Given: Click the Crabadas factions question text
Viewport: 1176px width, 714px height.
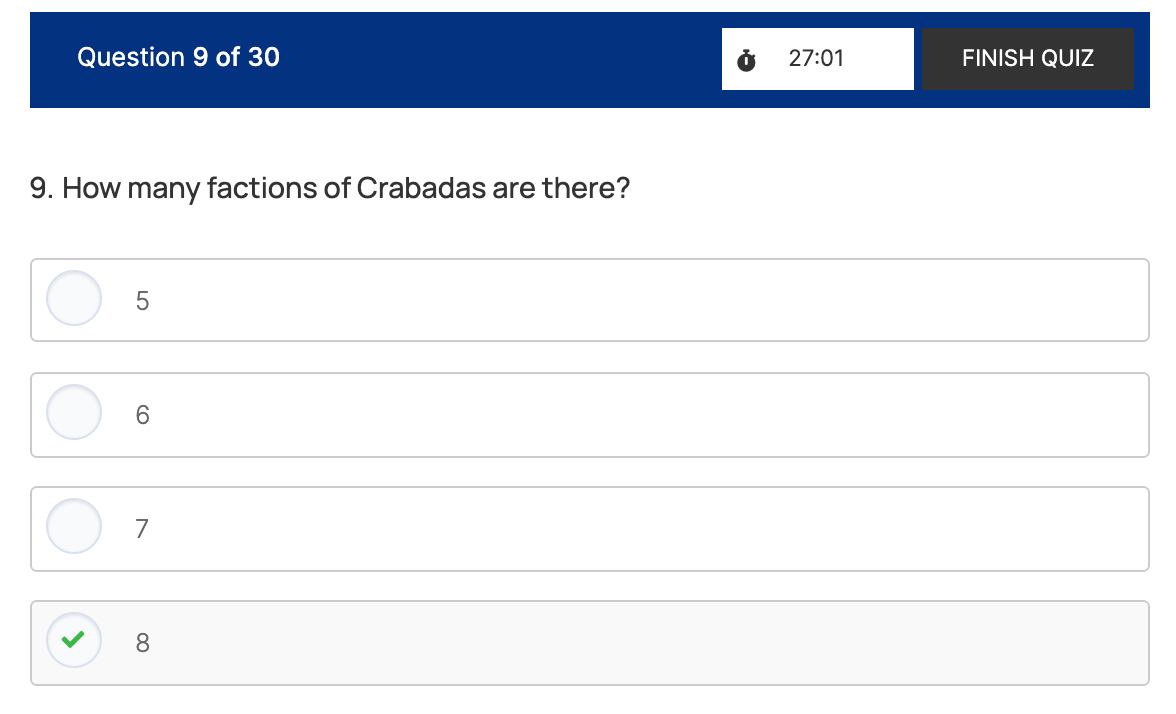Looking at the screenshot, I should coord(330,188).
